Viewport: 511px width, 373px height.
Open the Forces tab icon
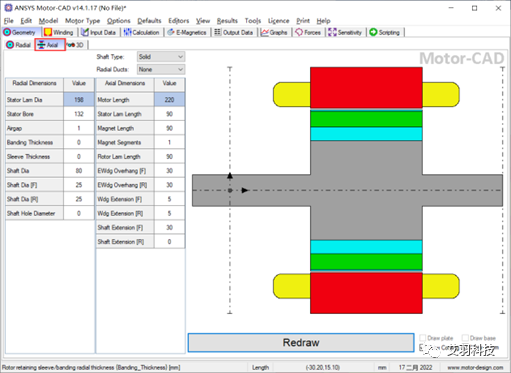(299, 32)
